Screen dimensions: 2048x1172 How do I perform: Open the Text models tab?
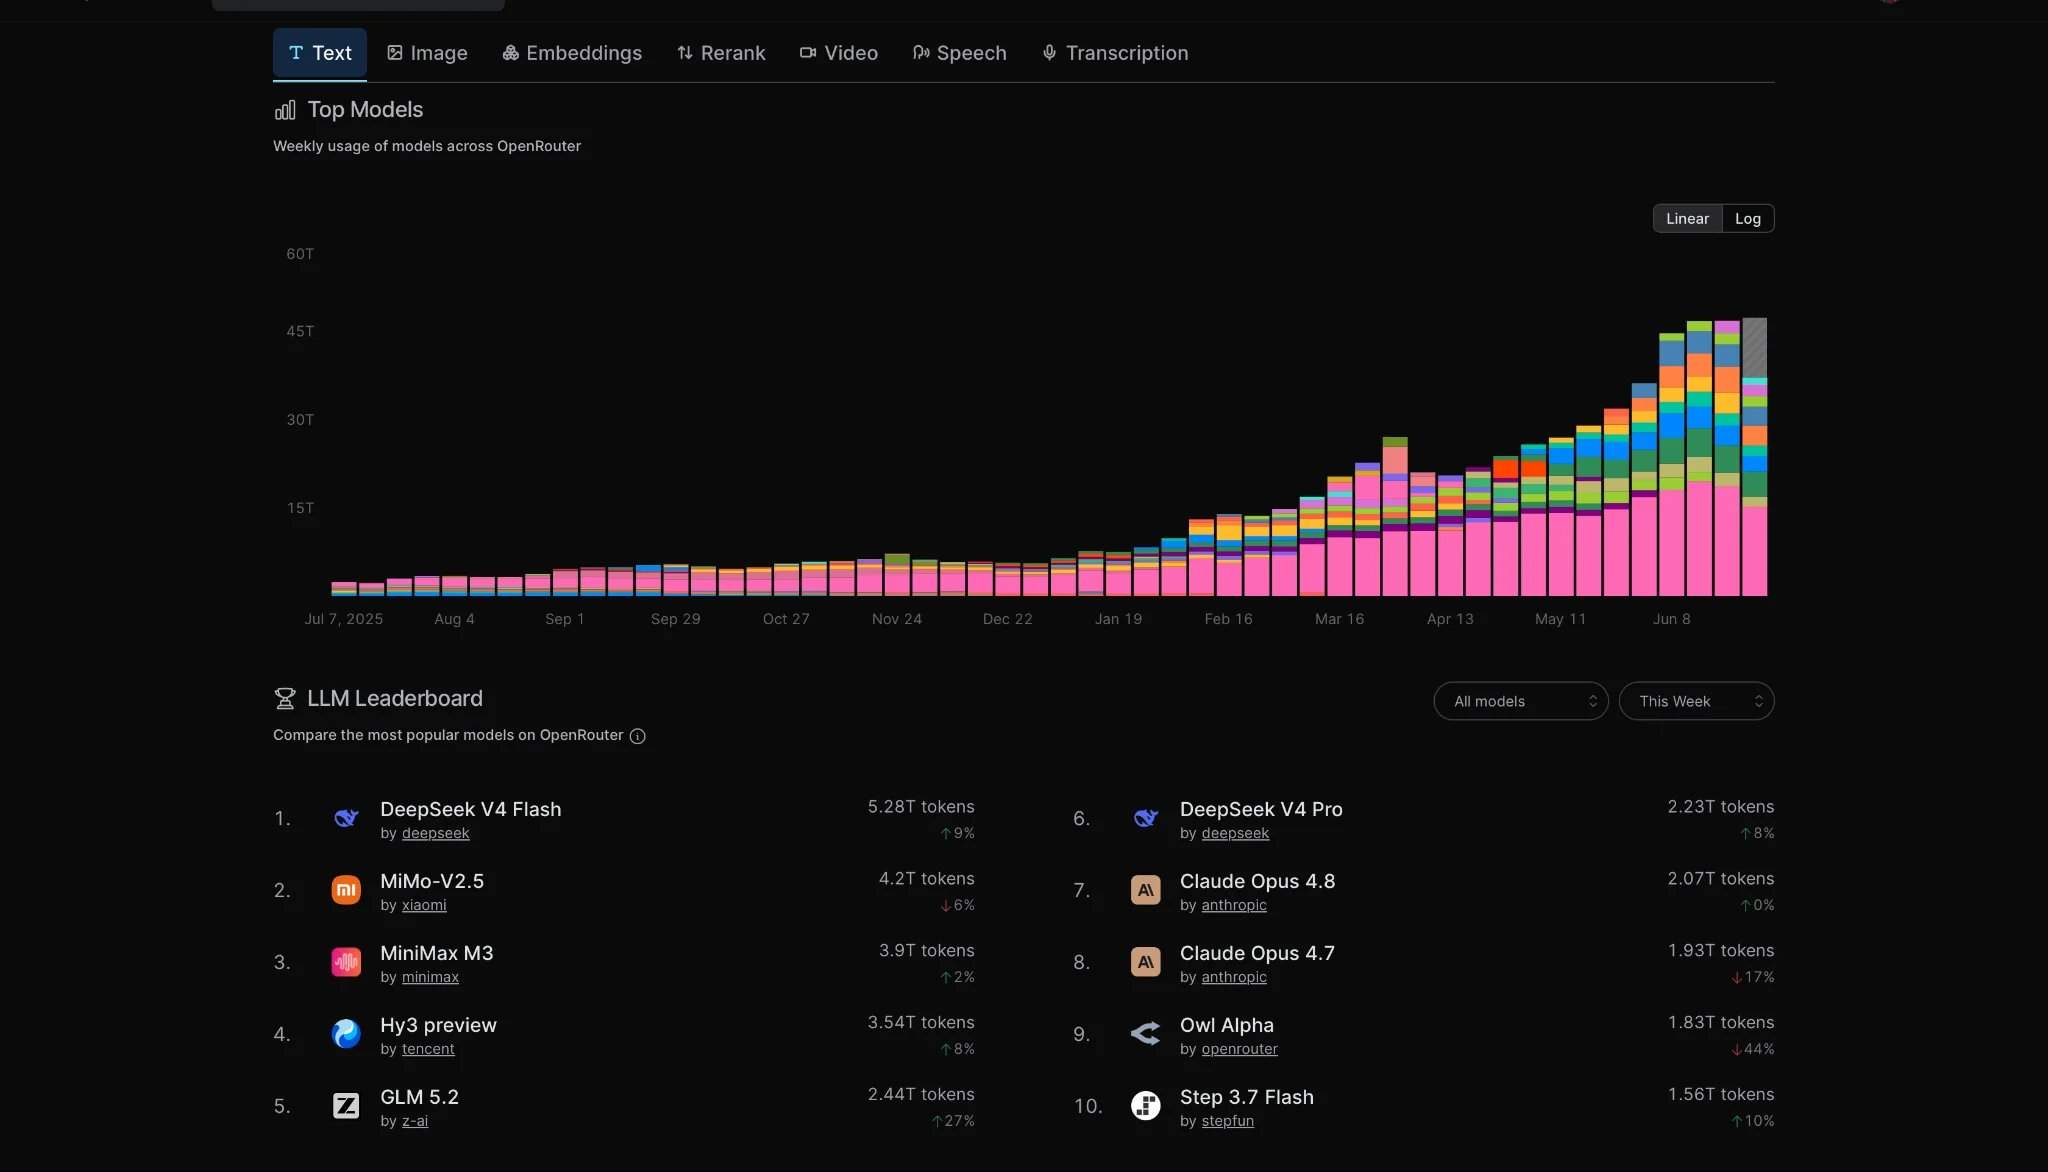click(320, 53)
